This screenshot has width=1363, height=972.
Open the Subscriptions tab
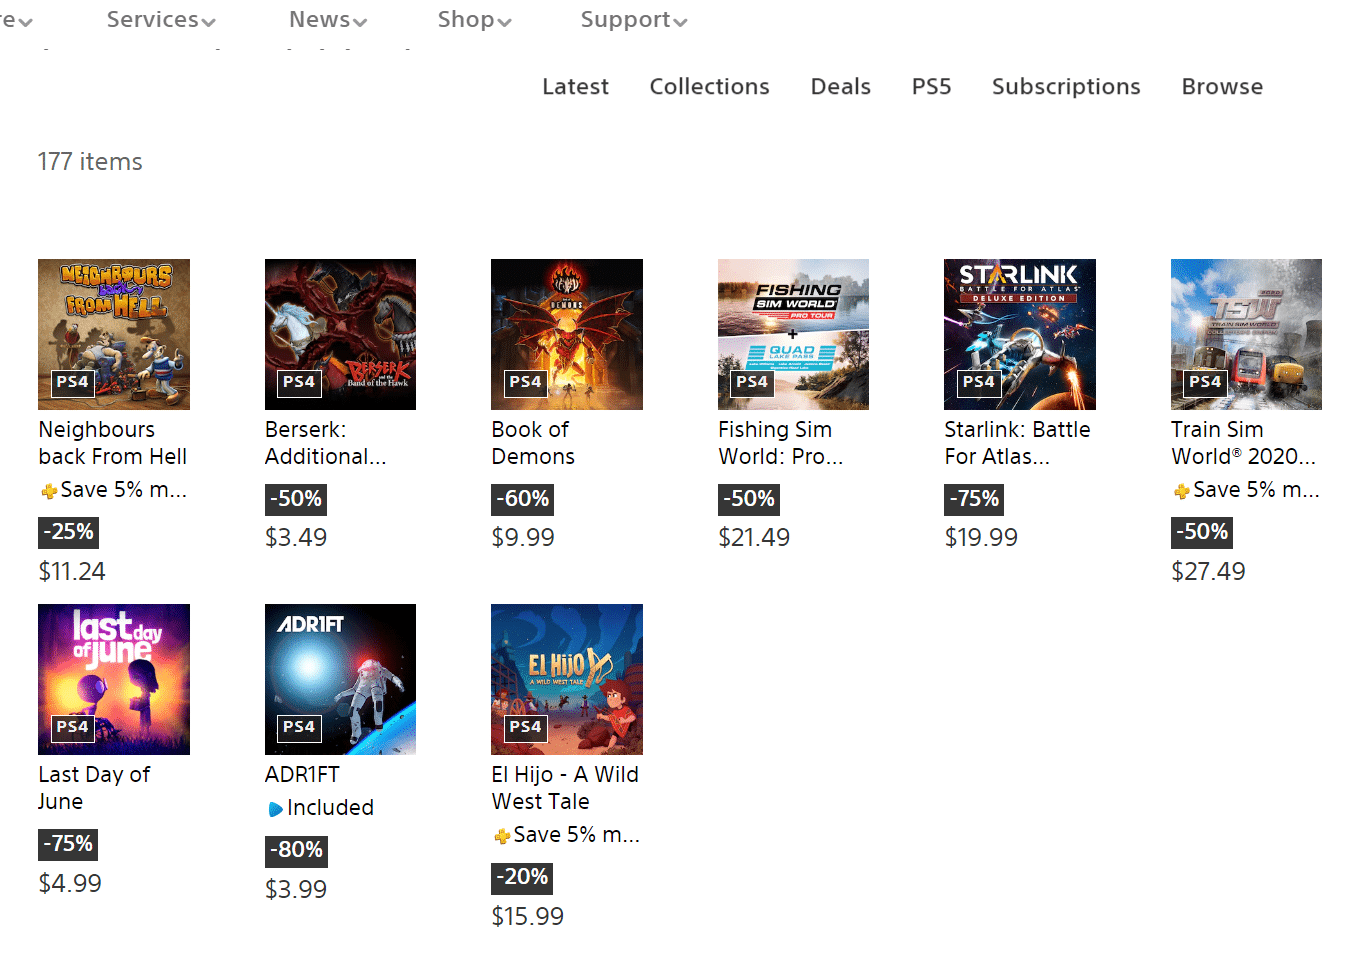click(x=1066, y=87)
